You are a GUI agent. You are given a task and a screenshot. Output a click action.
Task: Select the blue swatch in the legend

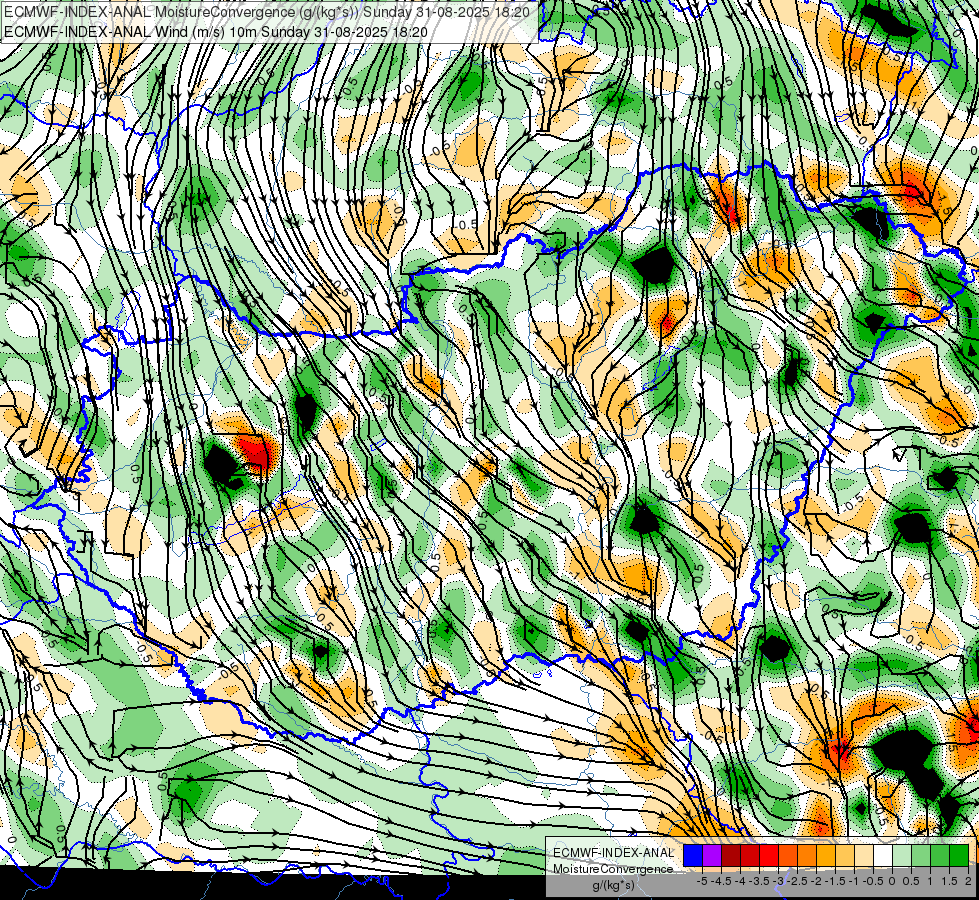(x=693, y=855)
